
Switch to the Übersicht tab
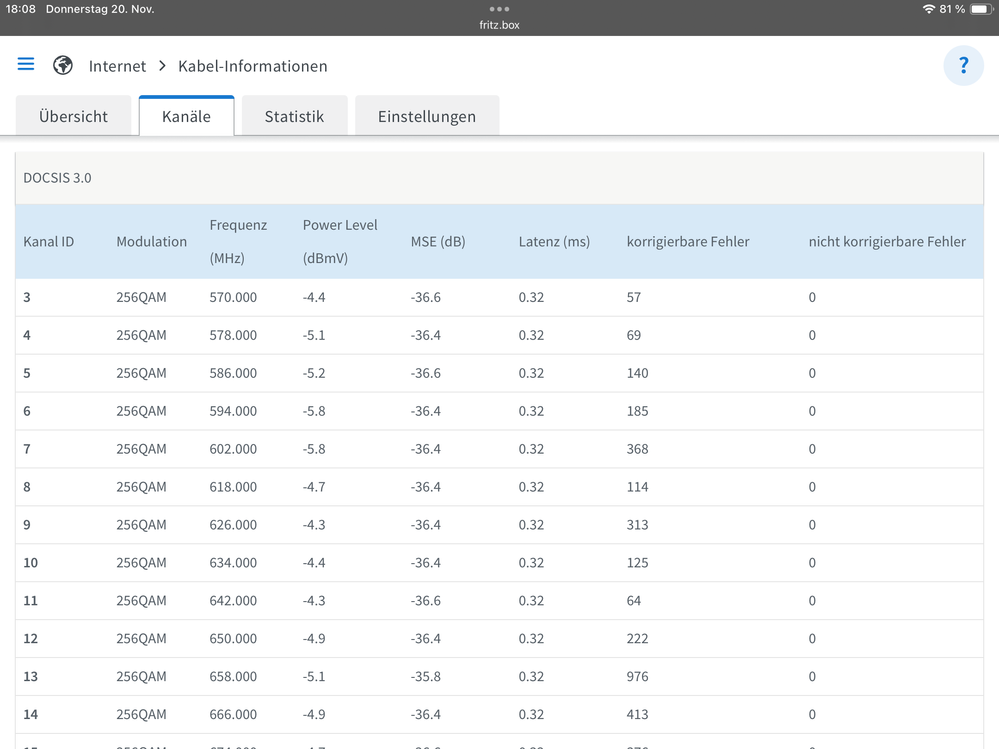click(x=73, y=116)
